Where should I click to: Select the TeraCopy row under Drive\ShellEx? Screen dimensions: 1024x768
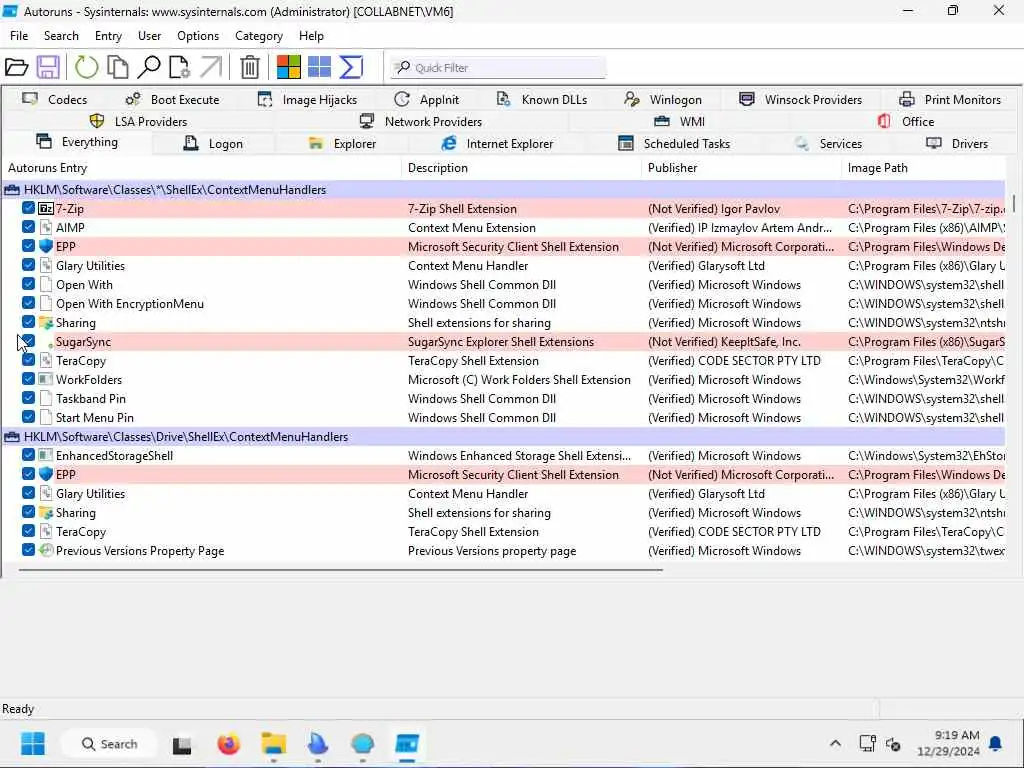point(504,532)
